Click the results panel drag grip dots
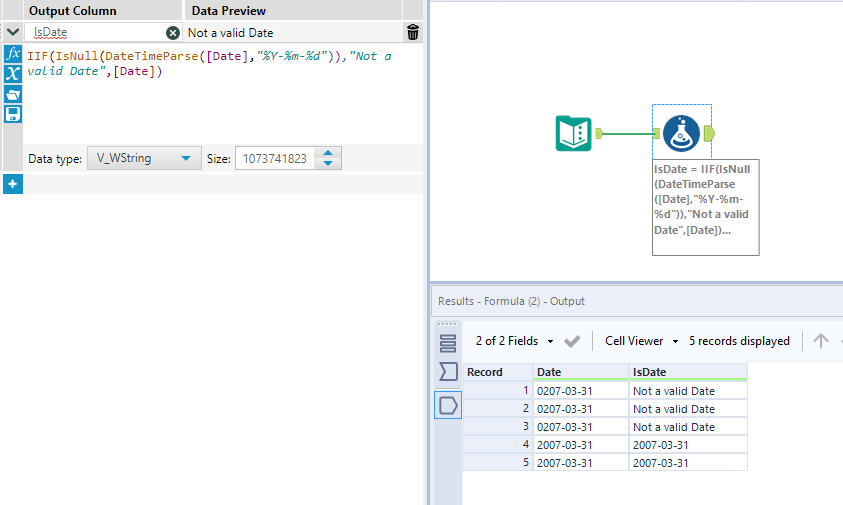843x505 pixels. [x=447, y=324]
